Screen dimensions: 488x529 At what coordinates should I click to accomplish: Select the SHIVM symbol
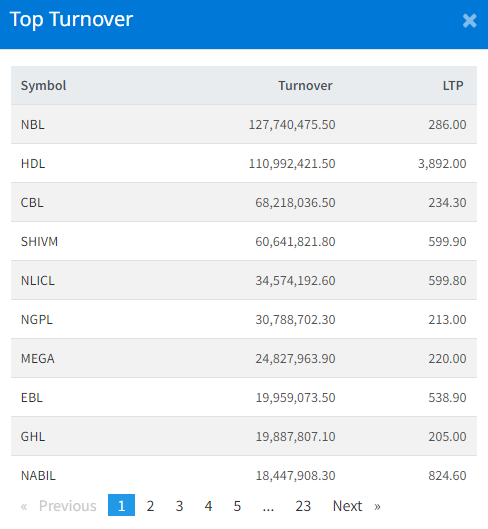39,242
